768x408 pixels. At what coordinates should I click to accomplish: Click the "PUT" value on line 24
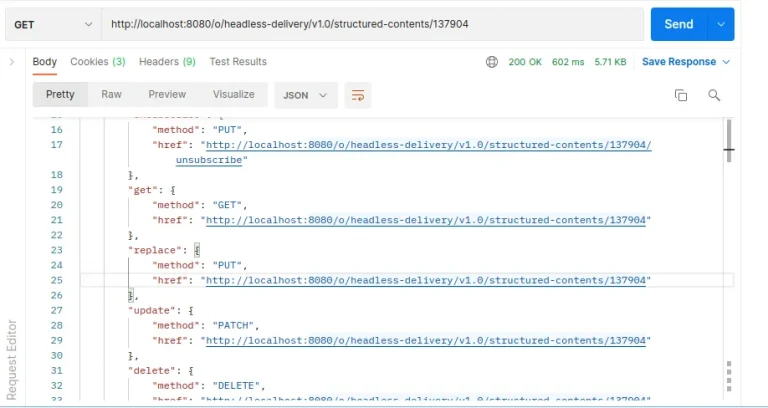(x=227, y=265)
